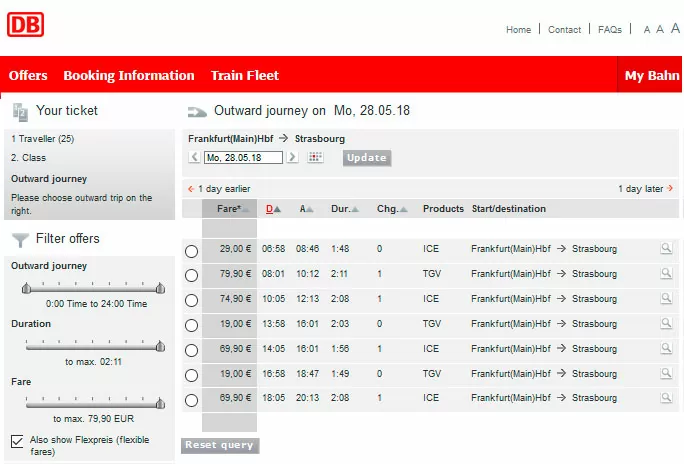Click 'to max. 79,90 EUR' label
The image size is (684, 464).
[x=93, y=419]
